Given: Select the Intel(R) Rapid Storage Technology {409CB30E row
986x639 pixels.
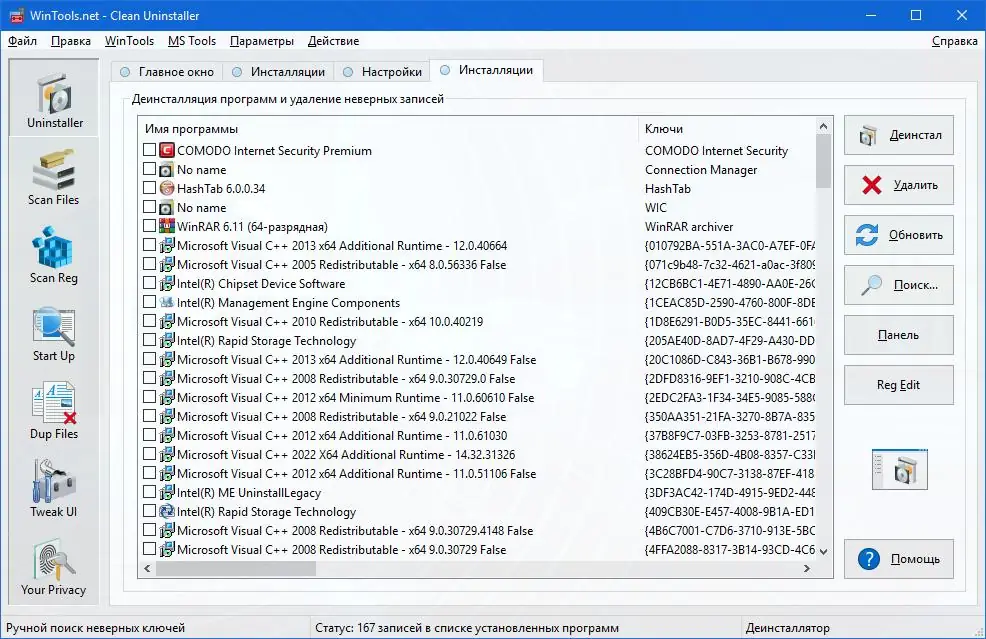Looking at the screenshot, I should (478, 511).
